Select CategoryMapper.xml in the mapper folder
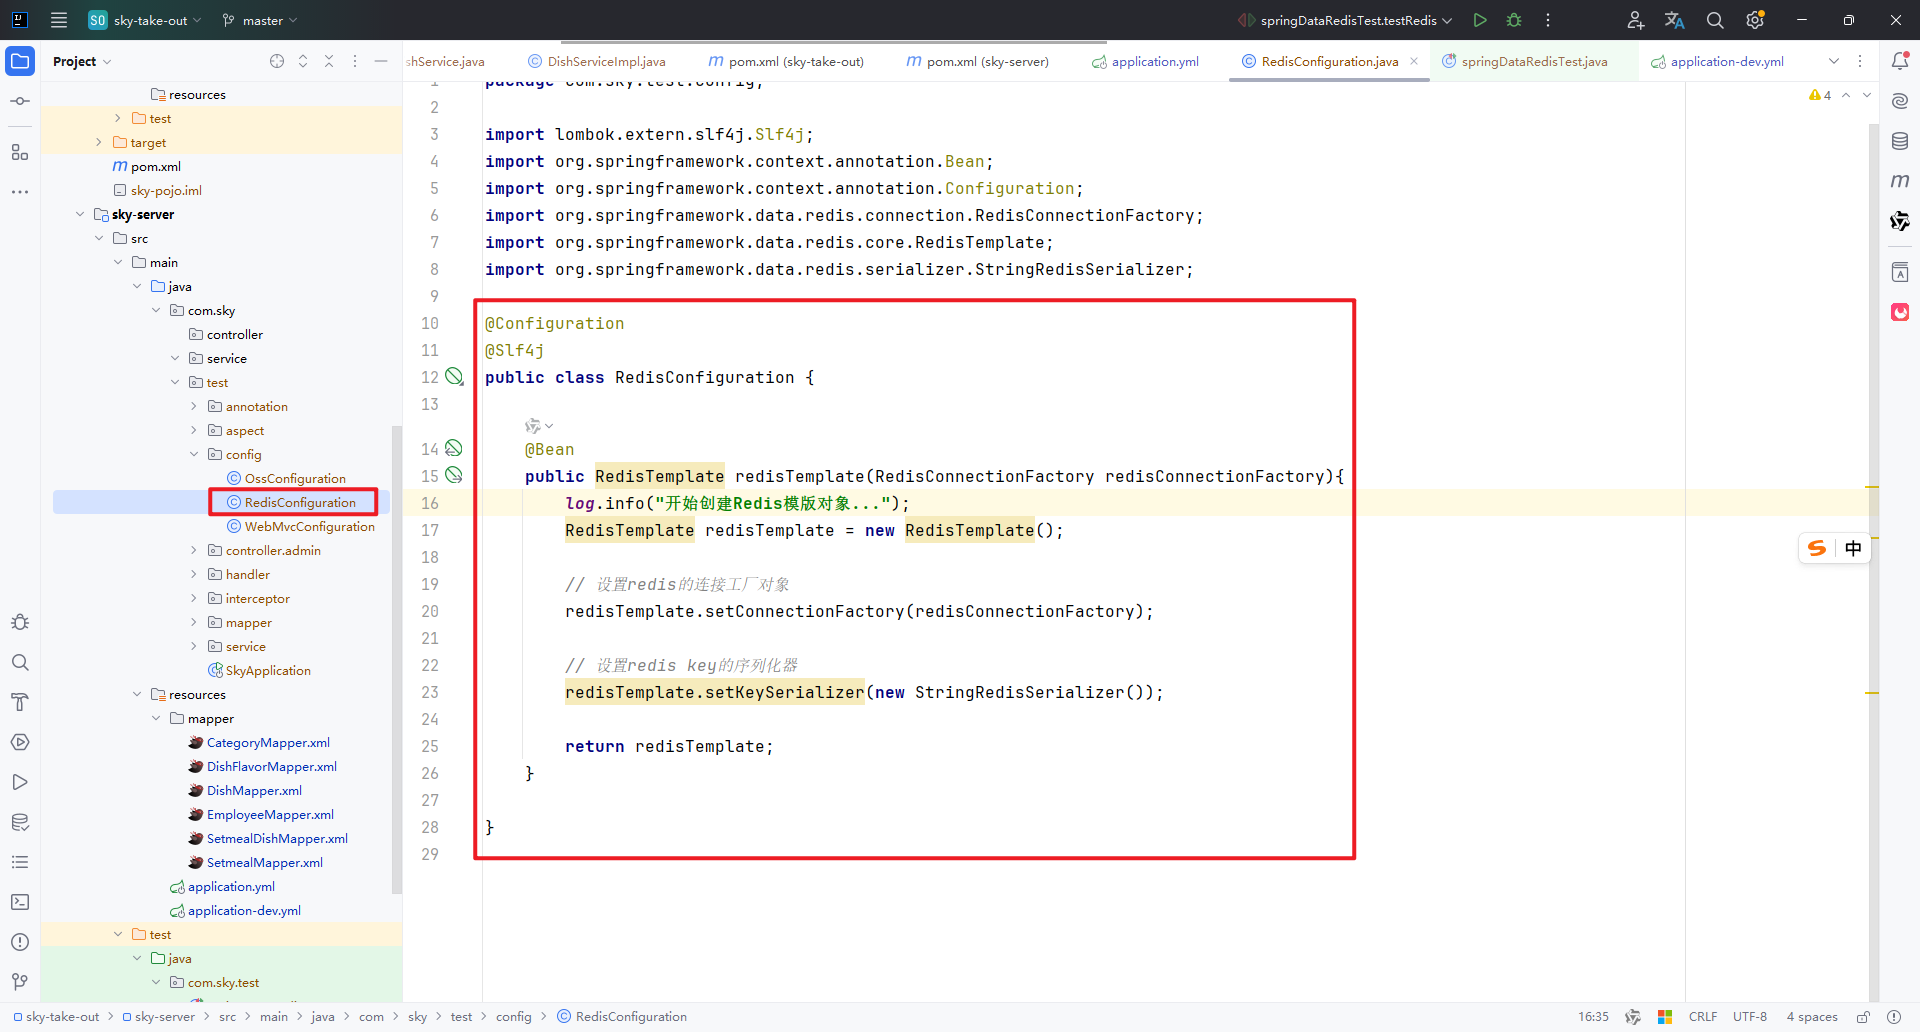This screenshot has width=1920, height=1032. [268, 742]
